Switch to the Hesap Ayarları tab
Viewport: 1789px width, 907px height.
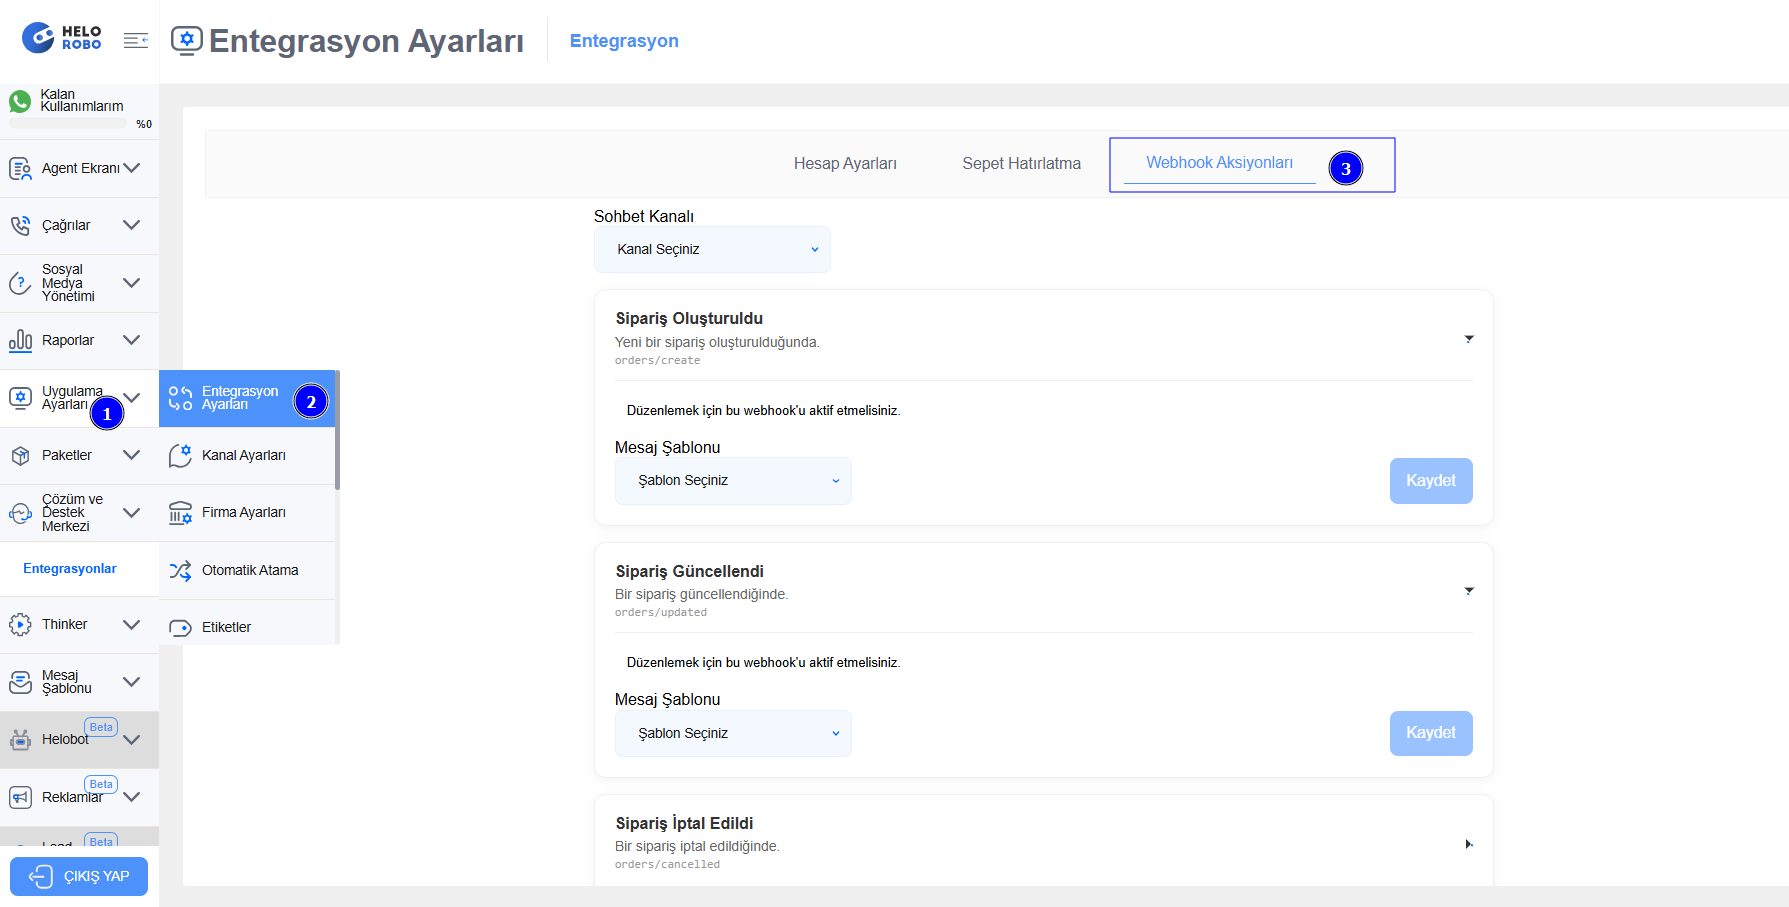(845, 163)
